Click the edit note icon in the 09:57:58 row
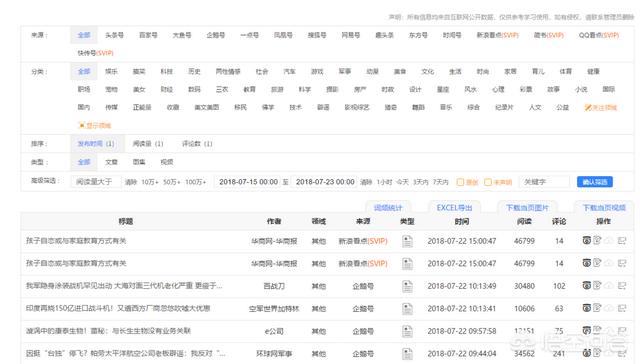This screenshot has width=640, height=364. 597,330
